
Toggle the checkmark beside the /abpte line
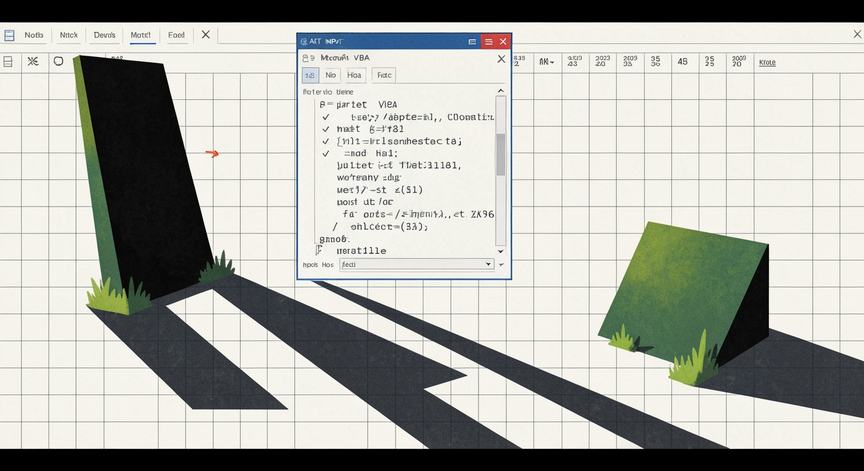click(x=326, y=117)
